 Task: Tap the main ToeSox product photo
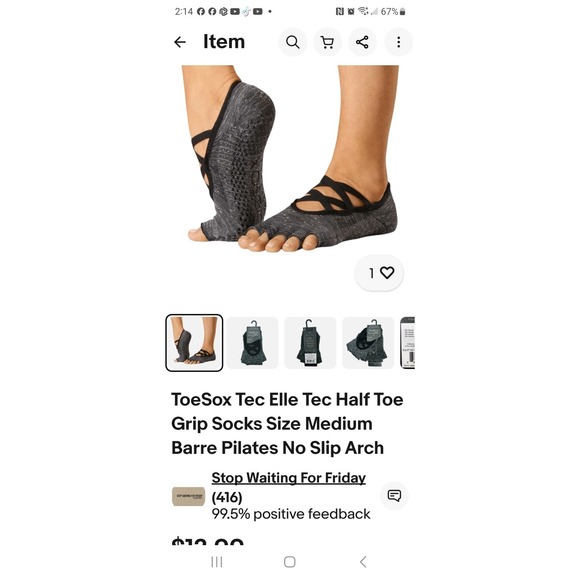[x=290, y=159]
